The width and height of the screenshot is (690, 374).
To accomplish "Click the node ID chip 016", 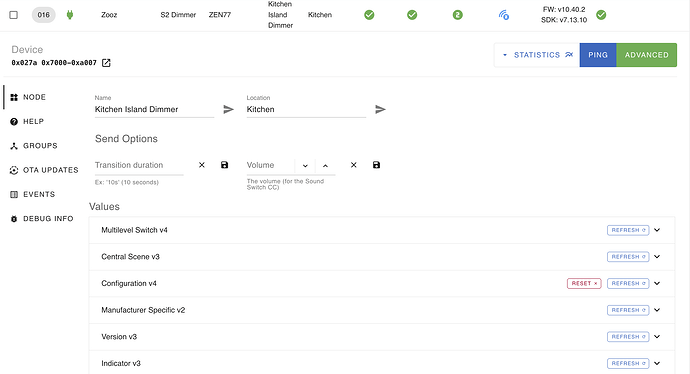I will (44, 15).
